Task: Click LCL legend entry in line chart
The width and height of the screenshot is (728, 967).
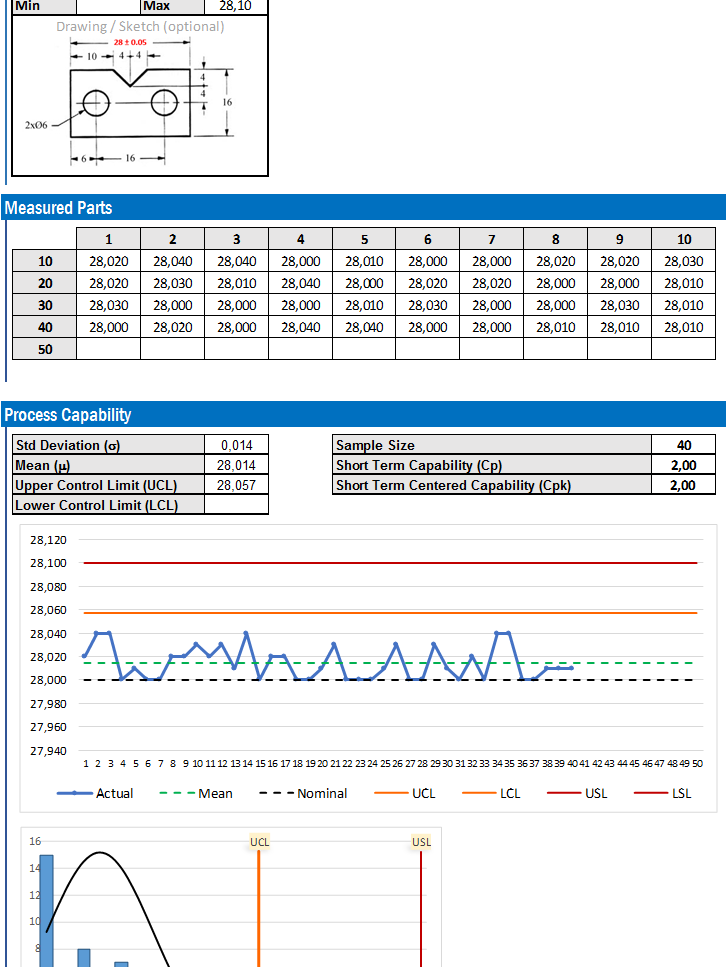Action: pyautogui.click(x=492, y=793)
